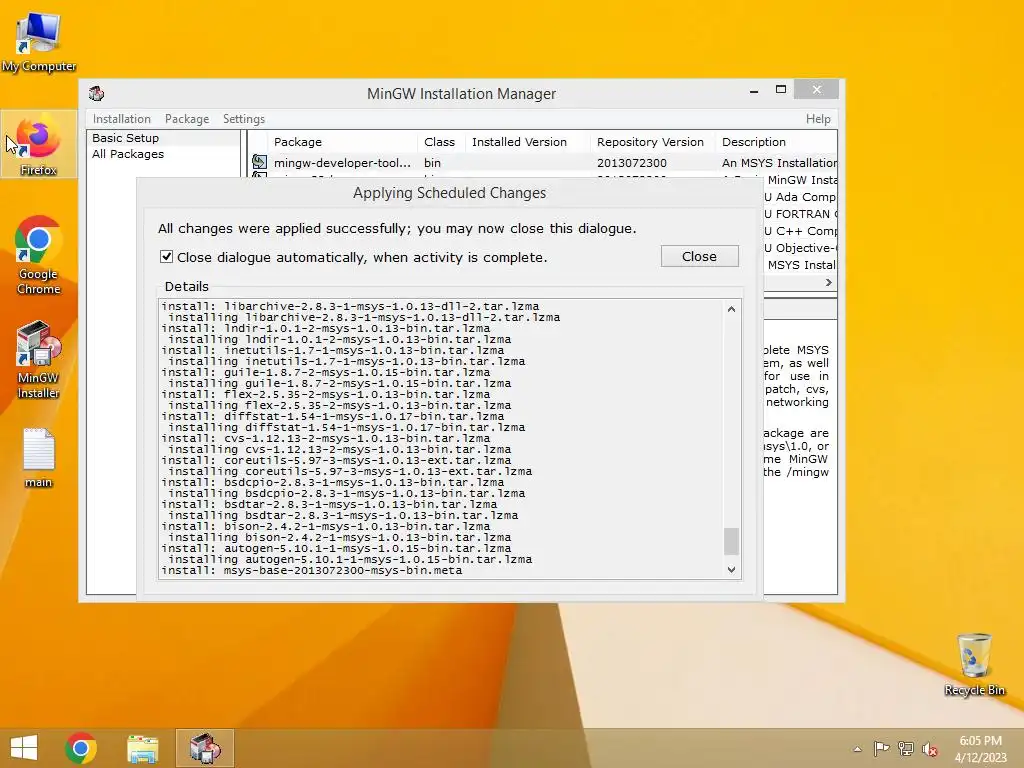Screen dimensions: 1024x768
Task: Open MinGW Installer desktop shortcut
Action: pos(38,359)
